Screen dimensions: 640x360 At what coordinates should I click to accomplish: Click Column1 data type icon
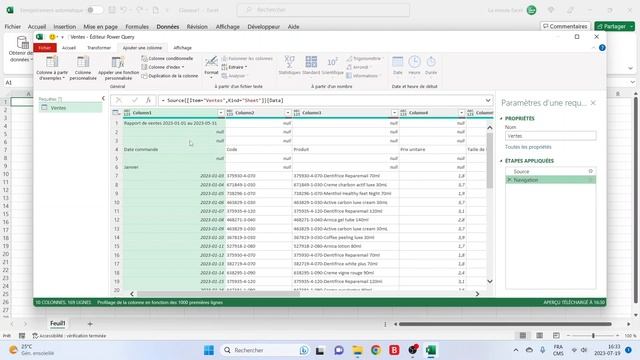(127, 113)
